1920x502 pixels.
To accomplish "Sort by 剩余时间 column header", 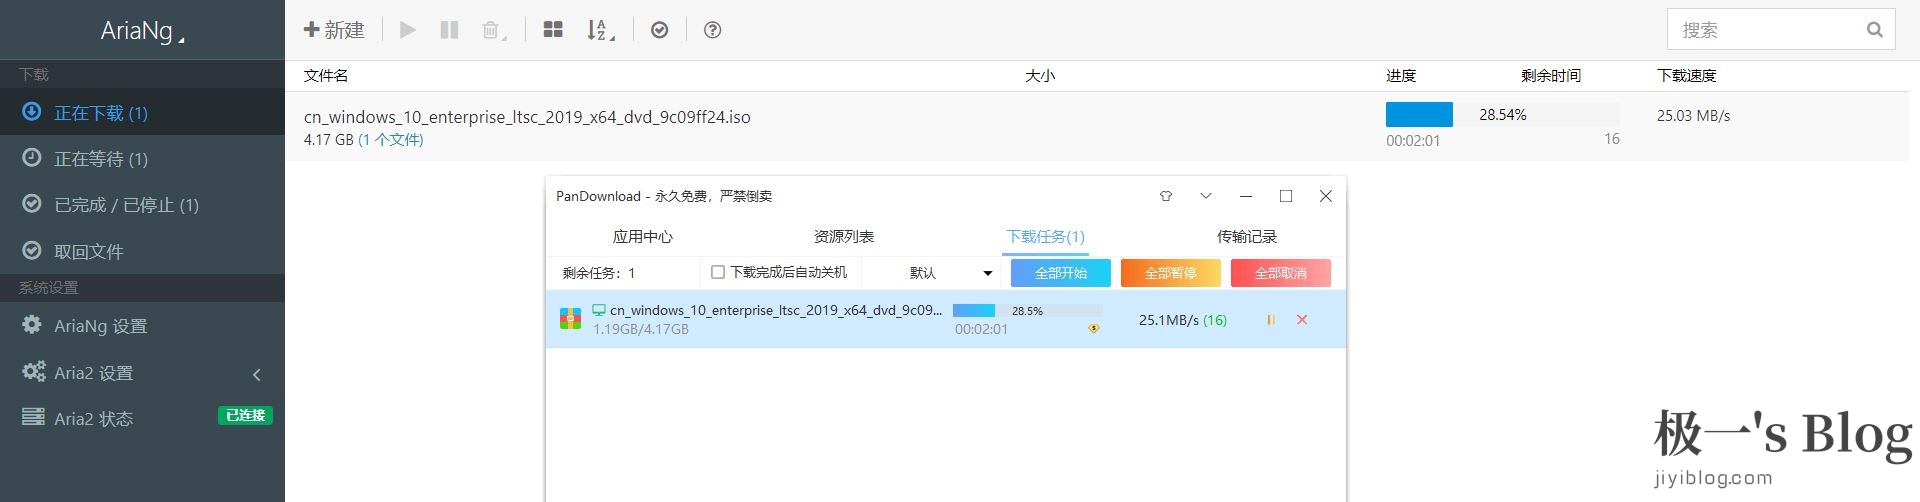I will click(x=1551, y=76).
